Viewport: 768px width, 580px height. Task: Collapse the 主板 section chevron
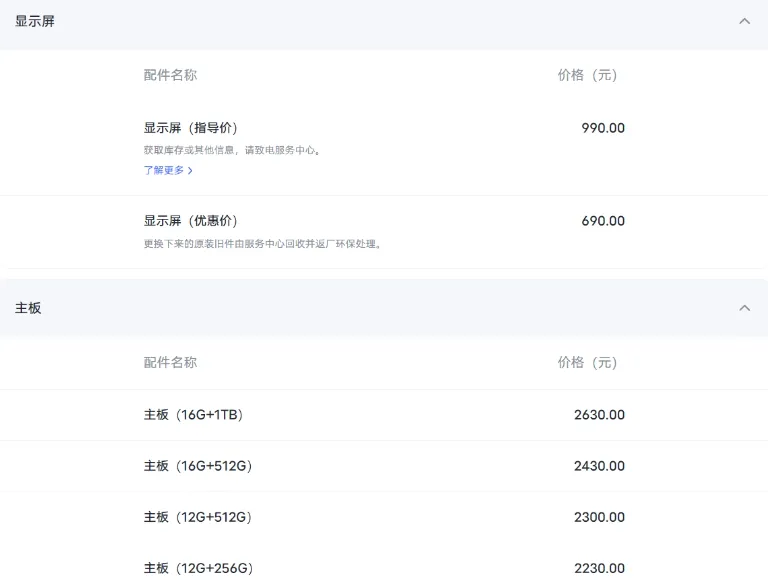[744, 308]
